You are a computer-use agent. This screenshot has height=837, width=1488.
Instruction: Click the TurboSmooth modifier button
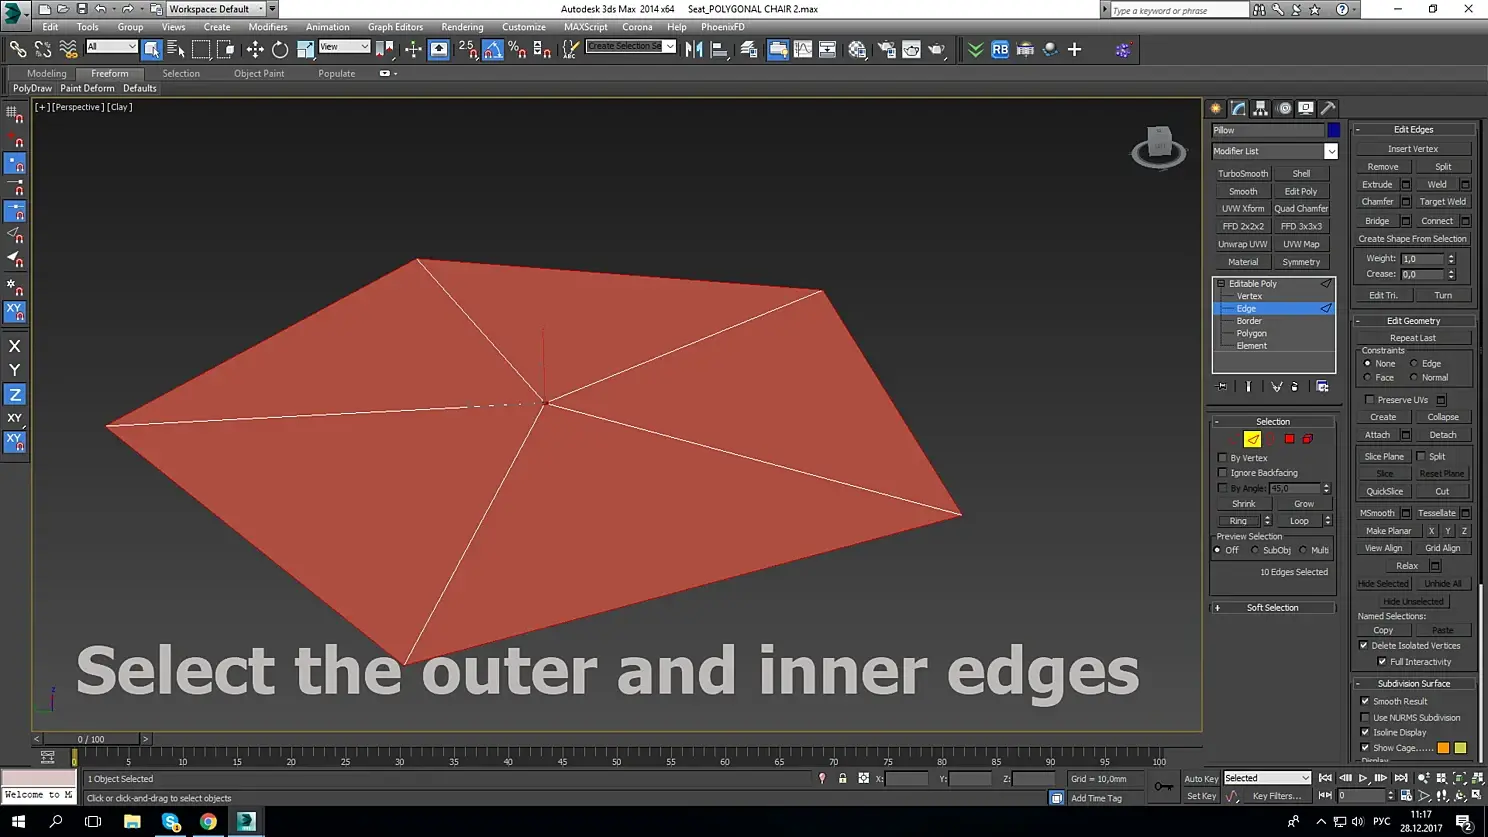(1243, 174)
